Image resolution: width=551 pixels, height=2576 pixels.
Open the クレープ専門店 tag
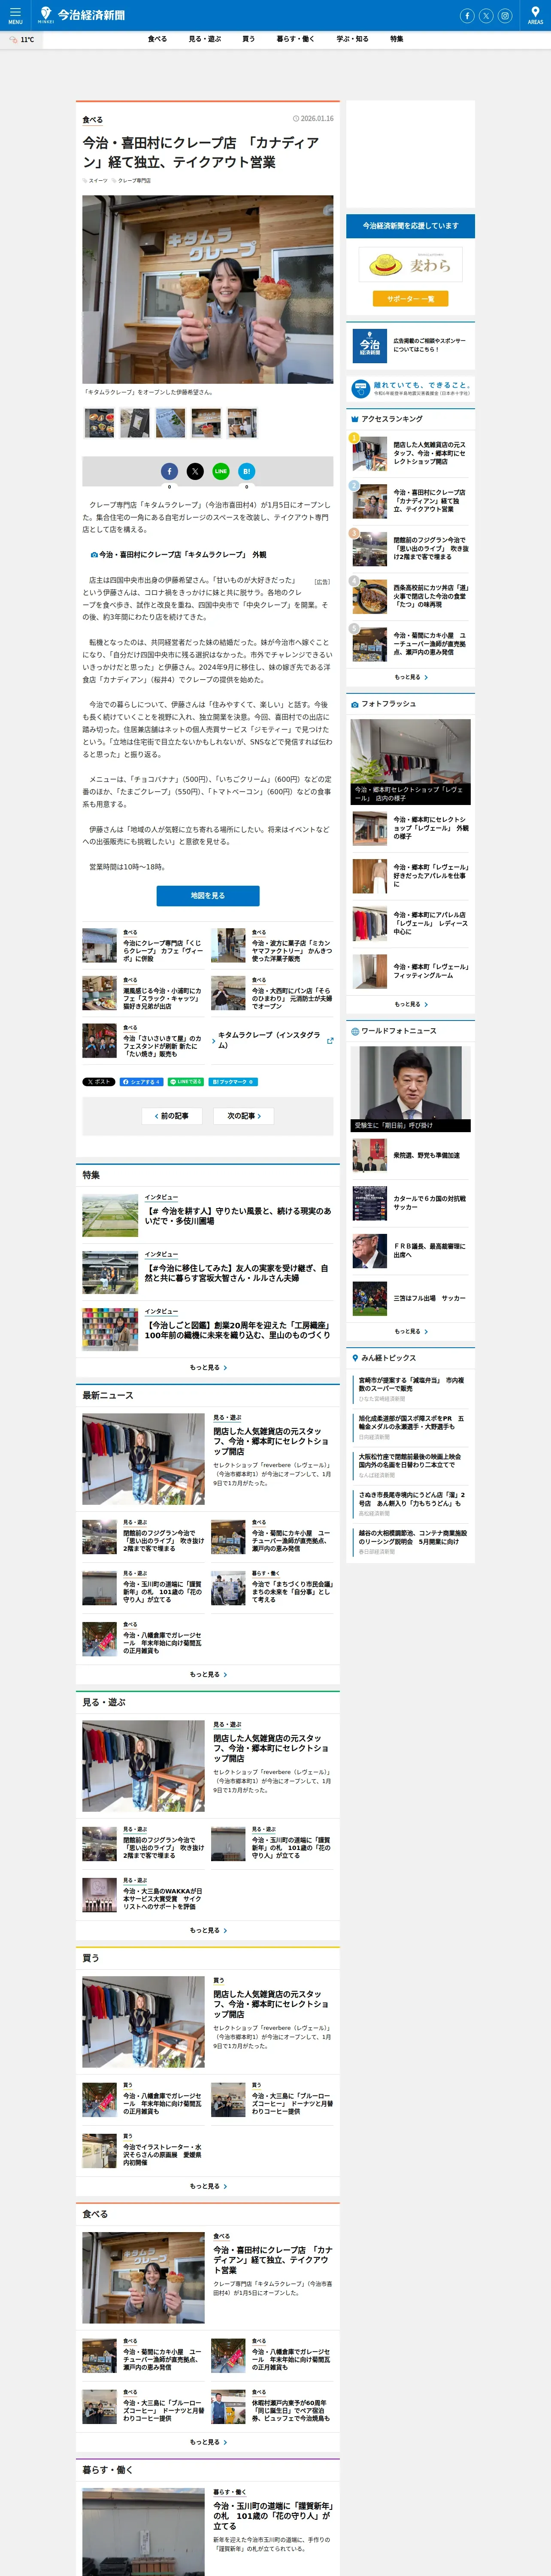[x=131, y=181]
